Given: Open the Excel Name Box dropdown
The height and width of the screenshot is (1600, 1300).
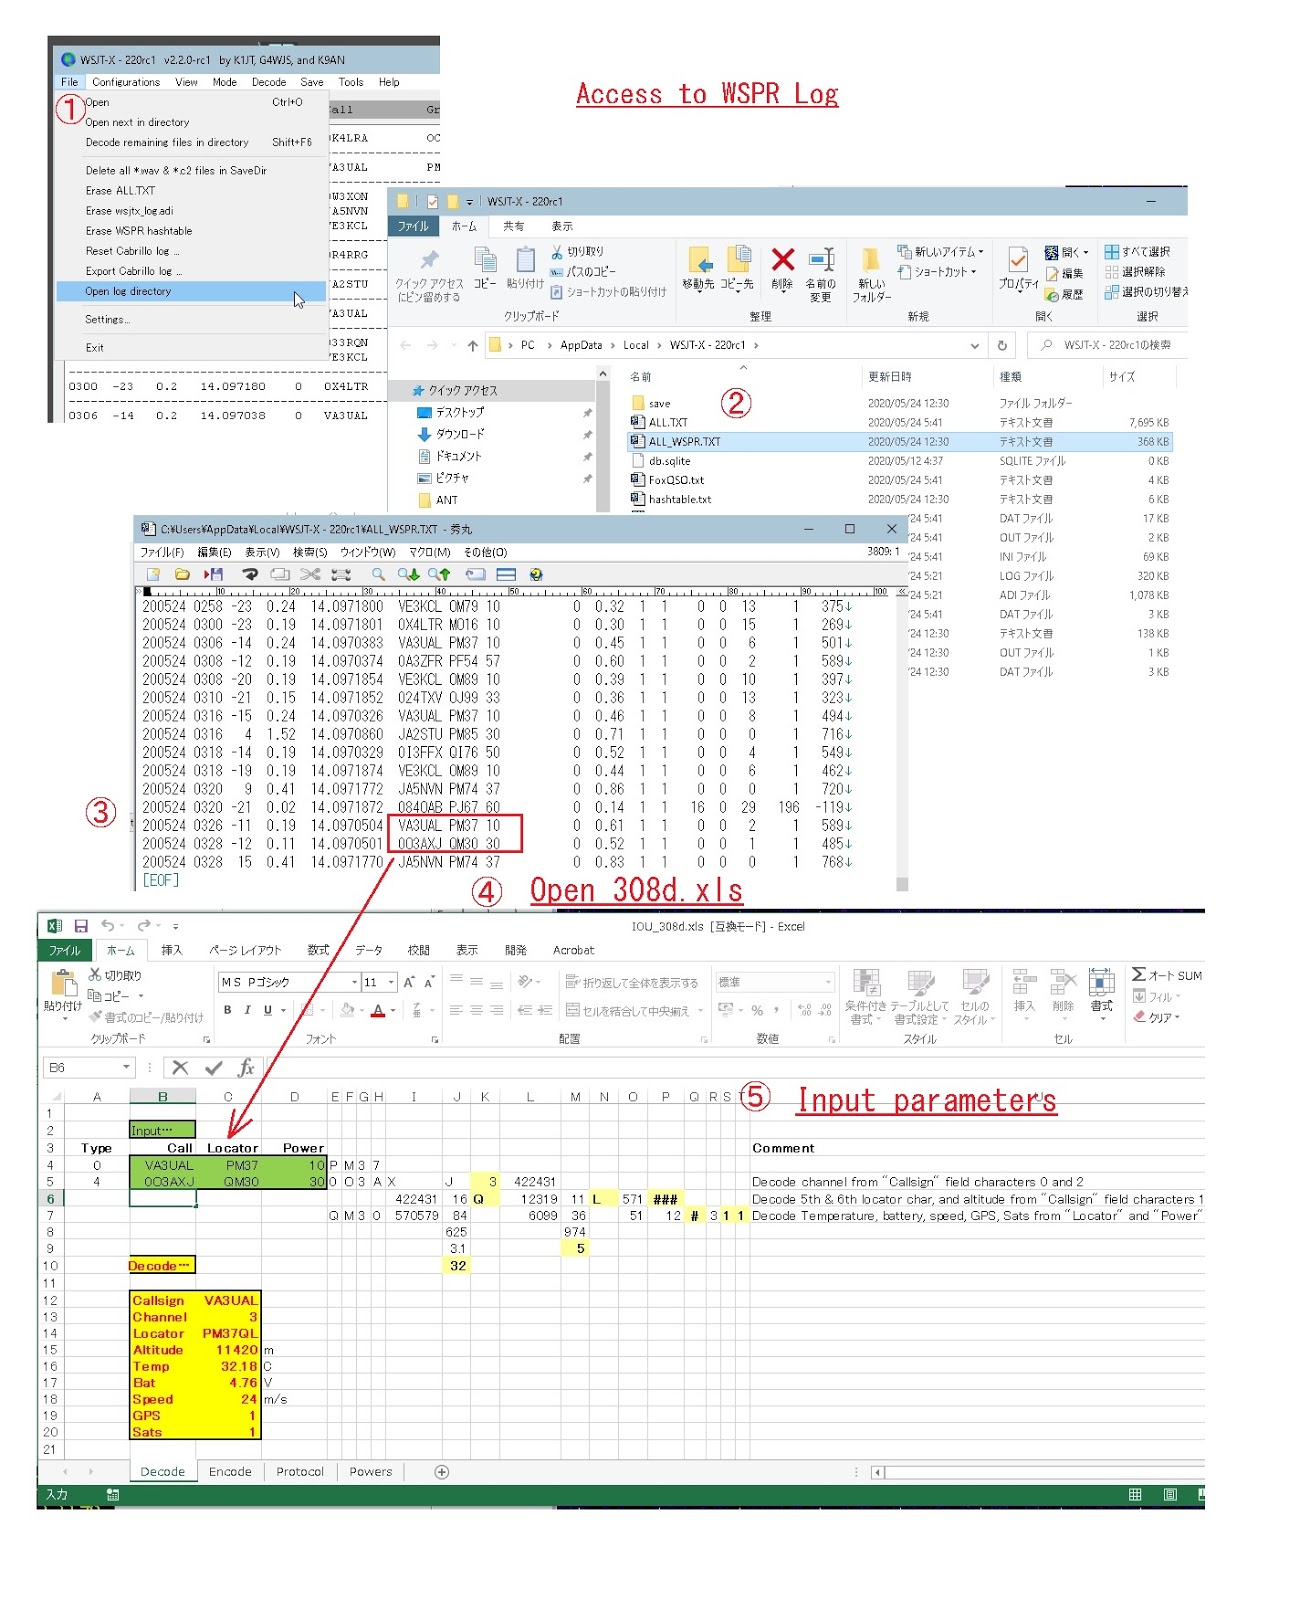Looking at the screenshot, I should [126, 1068].
